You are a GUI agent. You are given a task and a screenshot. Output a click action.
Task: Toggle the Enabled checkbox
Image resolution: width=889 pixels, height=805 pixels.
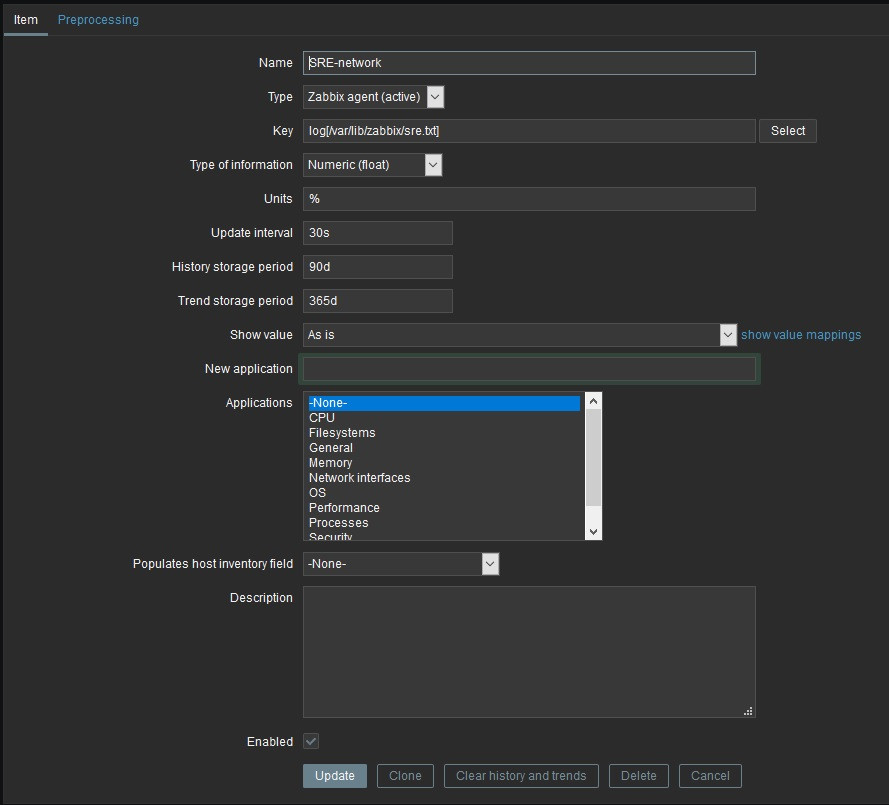[311, 742]
